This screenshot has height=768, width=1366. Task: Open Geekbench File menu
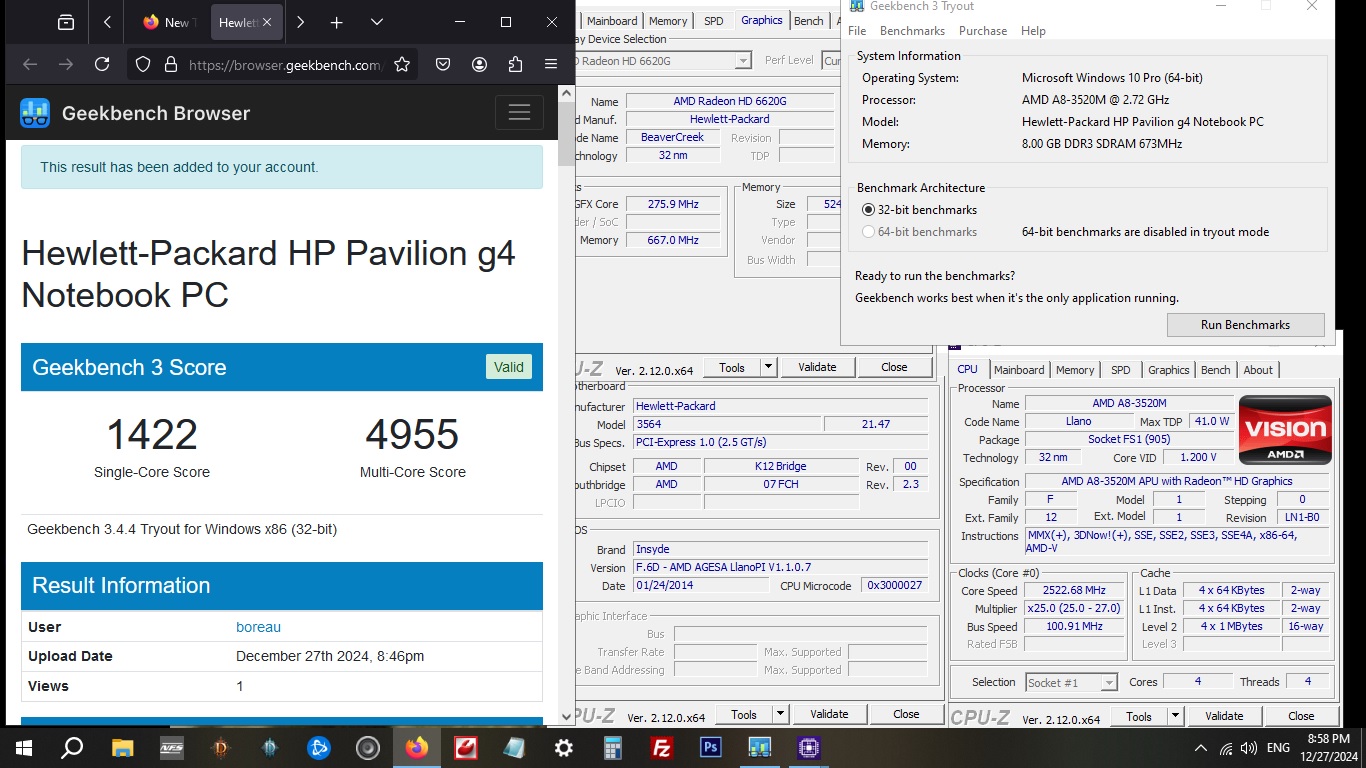tap(857, 31)
